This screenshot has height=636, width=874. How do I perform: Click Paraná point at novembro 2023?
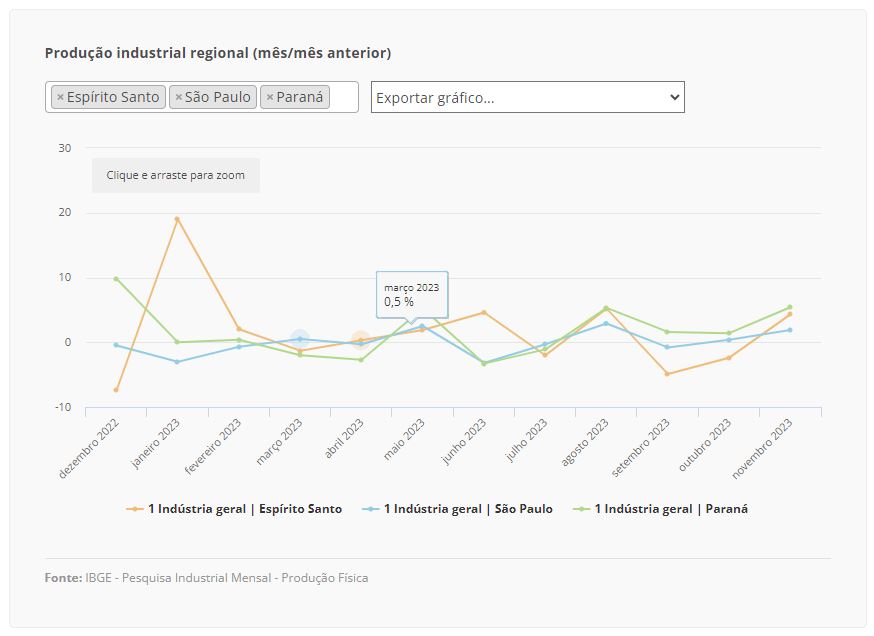790,307
